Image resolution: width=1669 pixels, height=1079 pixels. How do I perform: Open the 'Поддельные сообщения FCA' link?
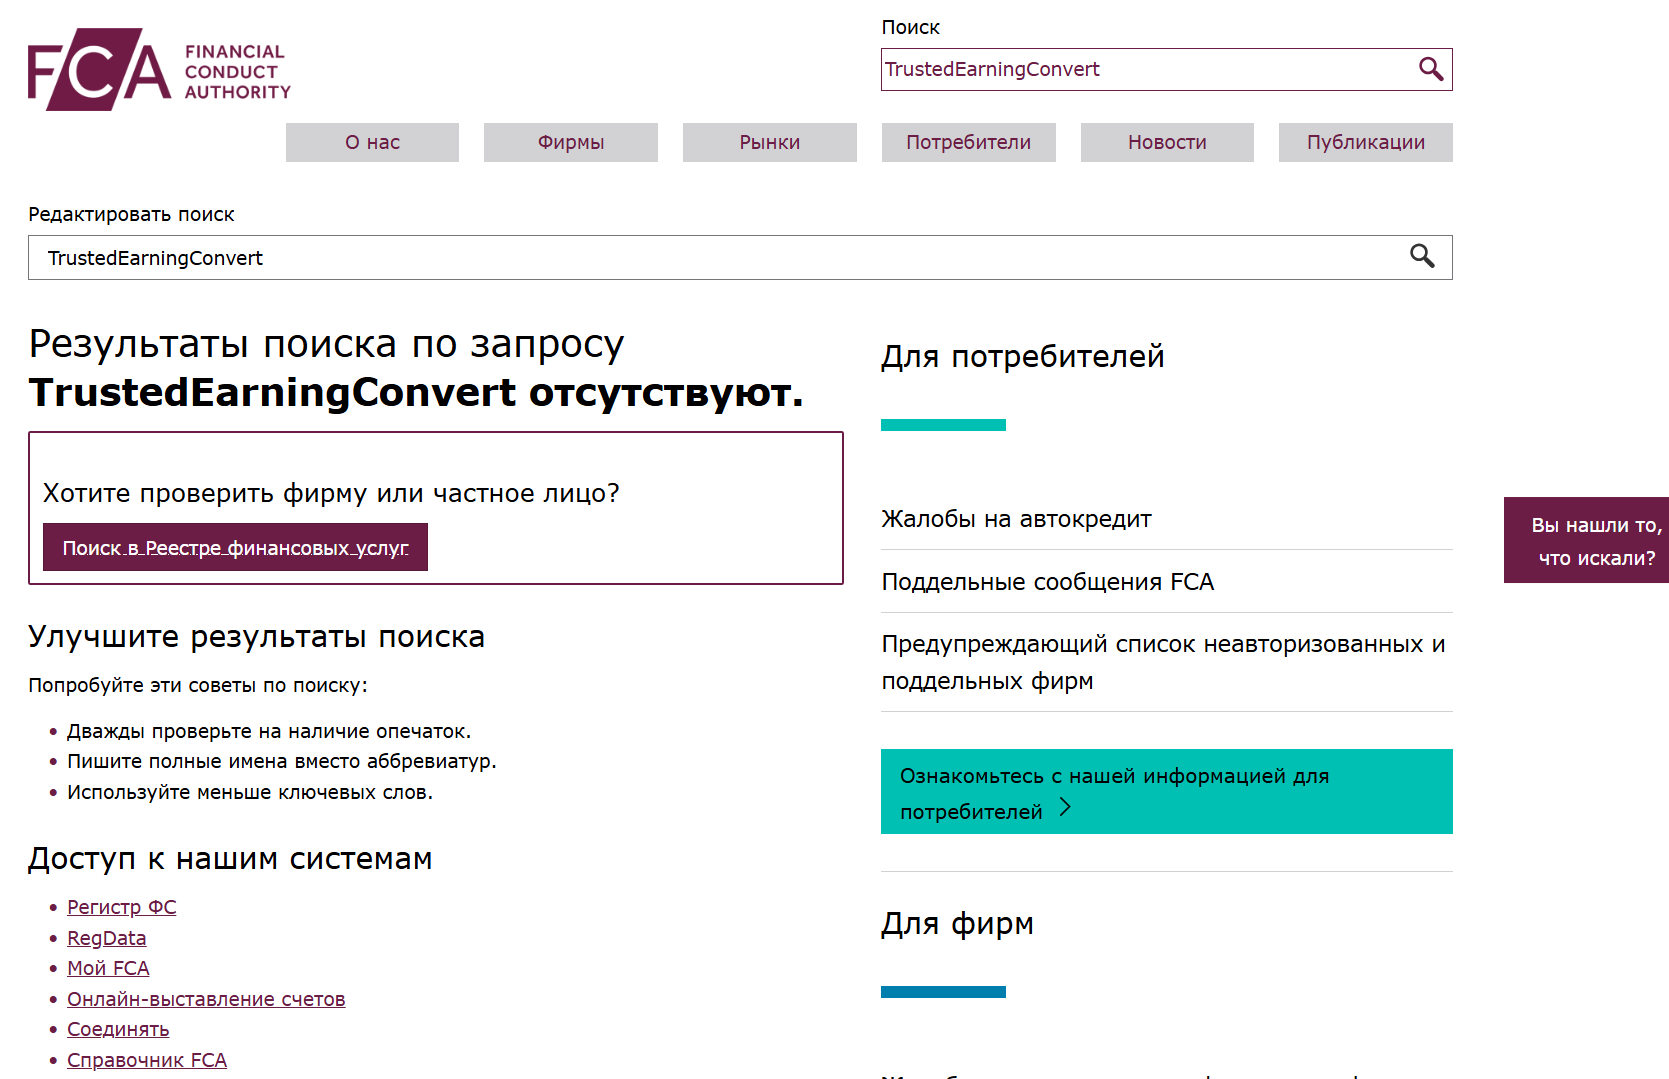tap(1047, 582)
